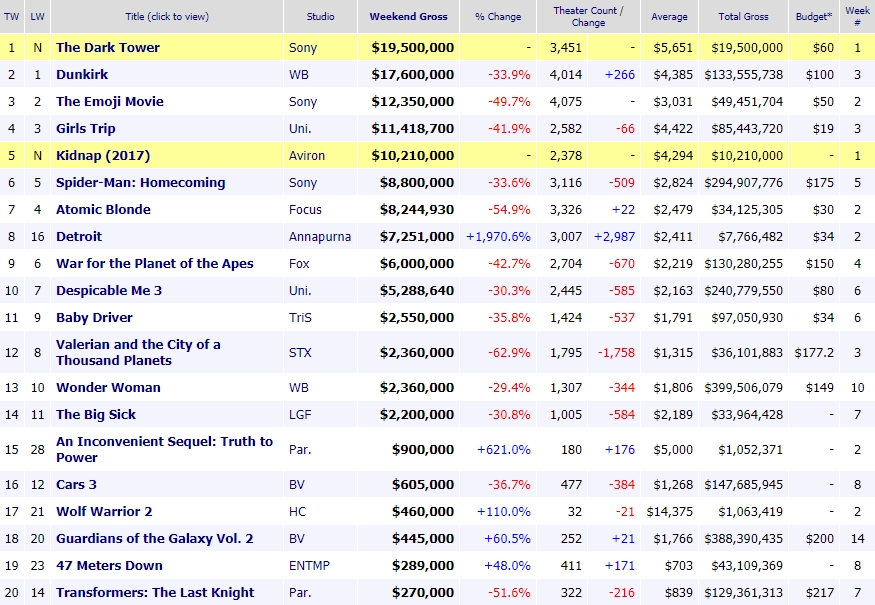Select the $294,907,776 total gross value
875x605 pixels.
743,183
